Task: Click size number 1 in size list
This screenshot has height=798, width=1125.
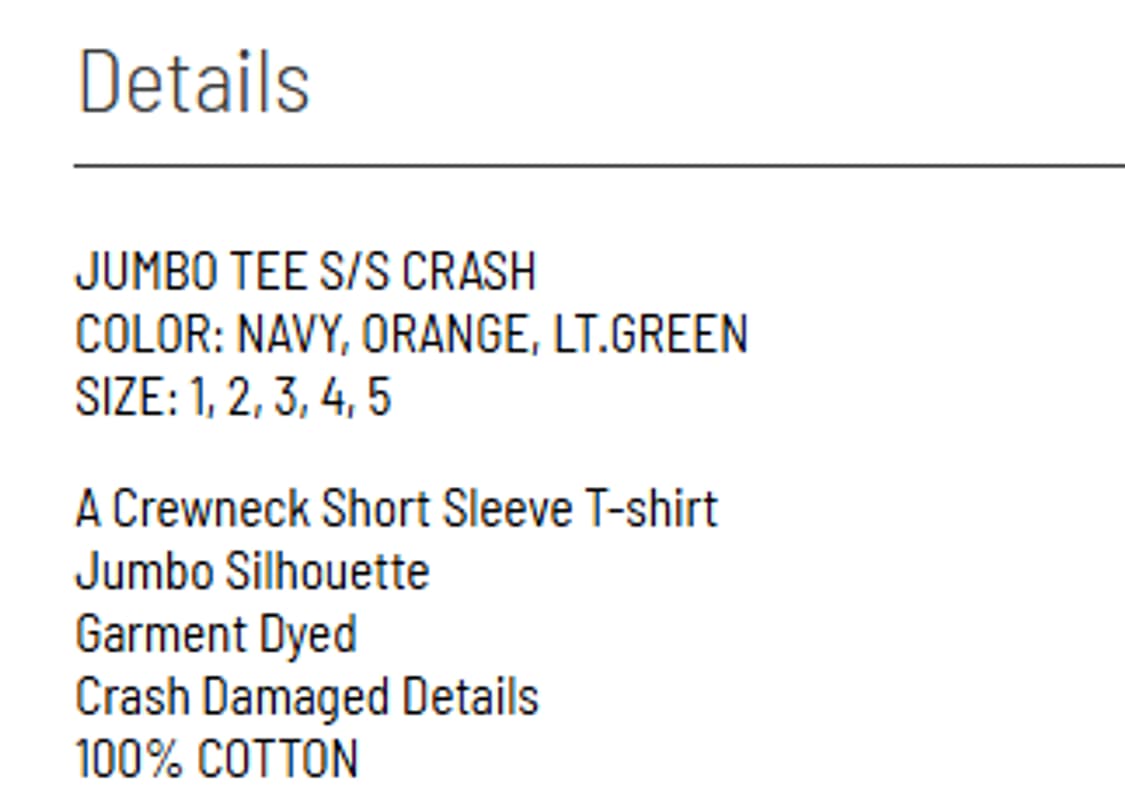Action: (x=200, y=397)
